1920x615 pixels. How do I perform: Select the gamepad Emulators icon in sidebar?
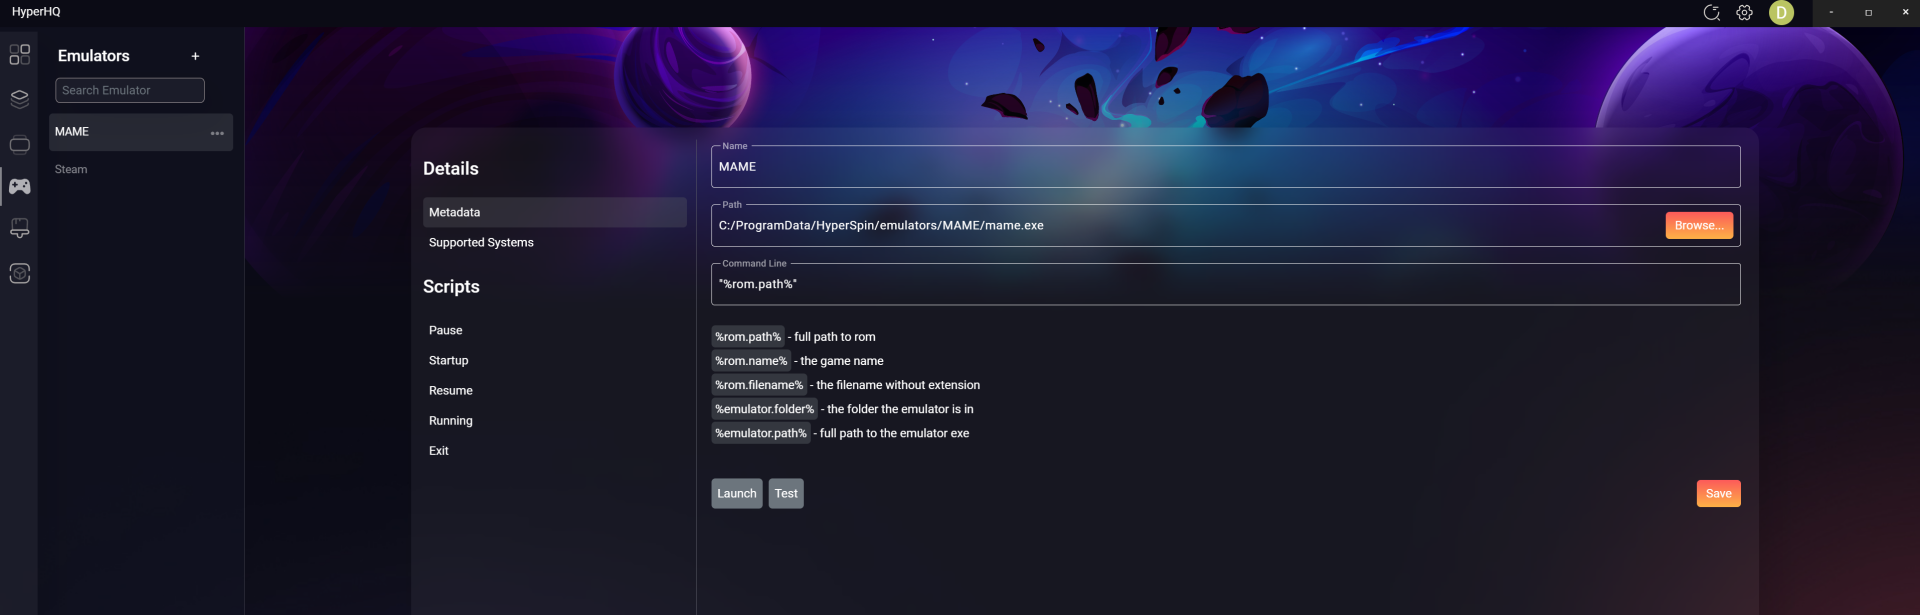coord(19,186)
